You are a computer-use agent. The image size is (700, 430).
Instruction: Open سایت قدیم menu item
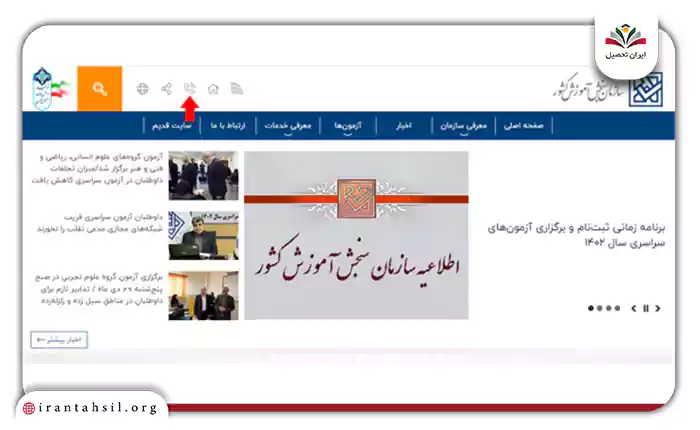coord(172,125)
